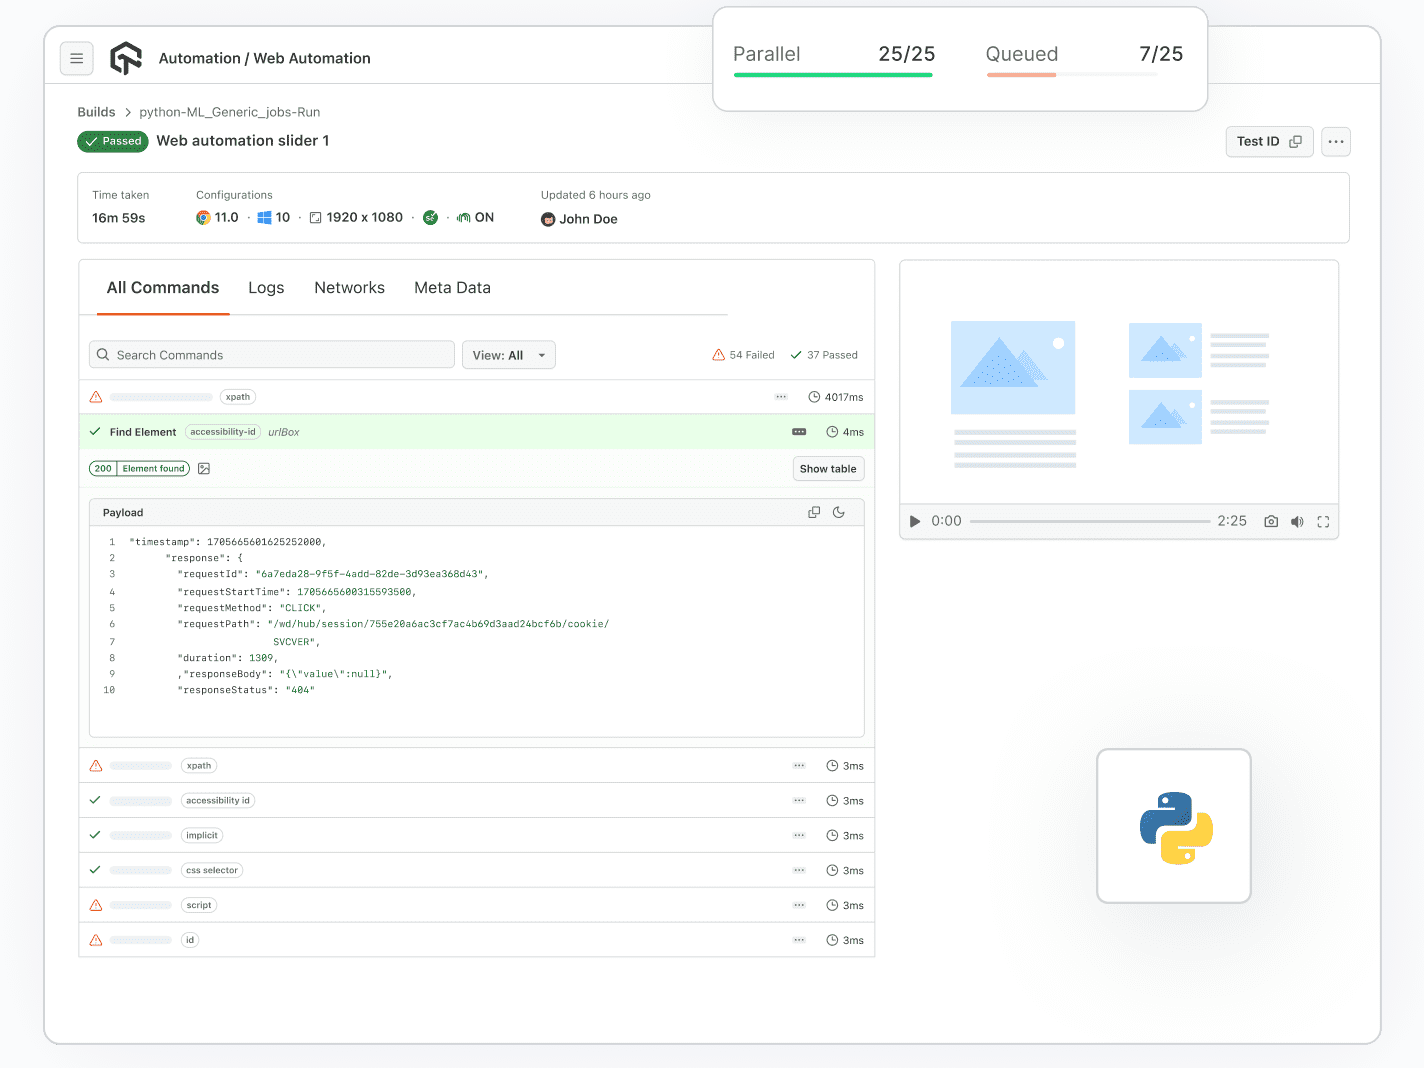Open the Builds breadcrumb link

click(x=96, y=112)
